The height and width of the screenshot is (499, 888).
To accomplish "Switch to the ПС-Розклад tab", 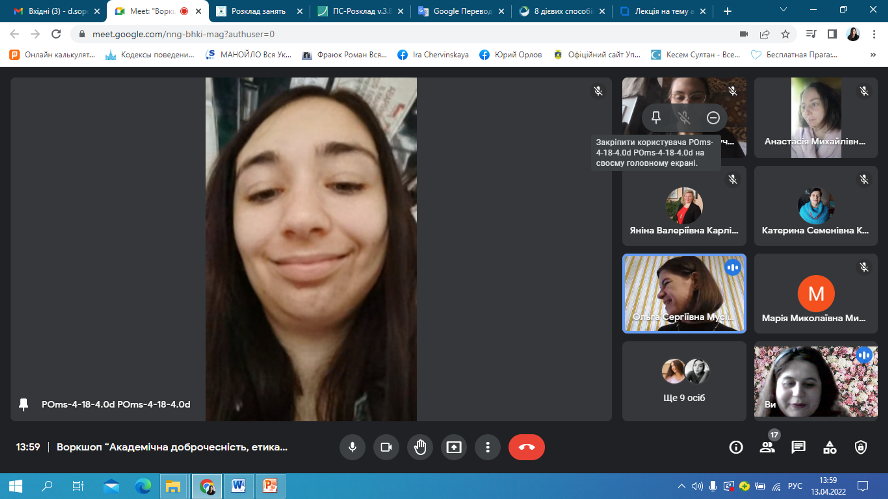I will [360, 11].
